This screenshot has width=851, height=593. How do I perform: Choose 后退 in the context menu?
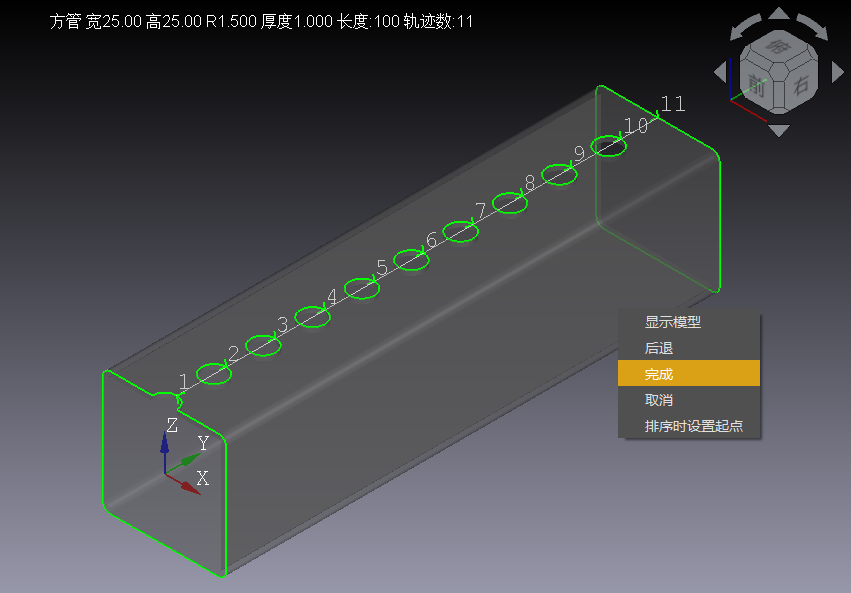click(x=659, y=348)
